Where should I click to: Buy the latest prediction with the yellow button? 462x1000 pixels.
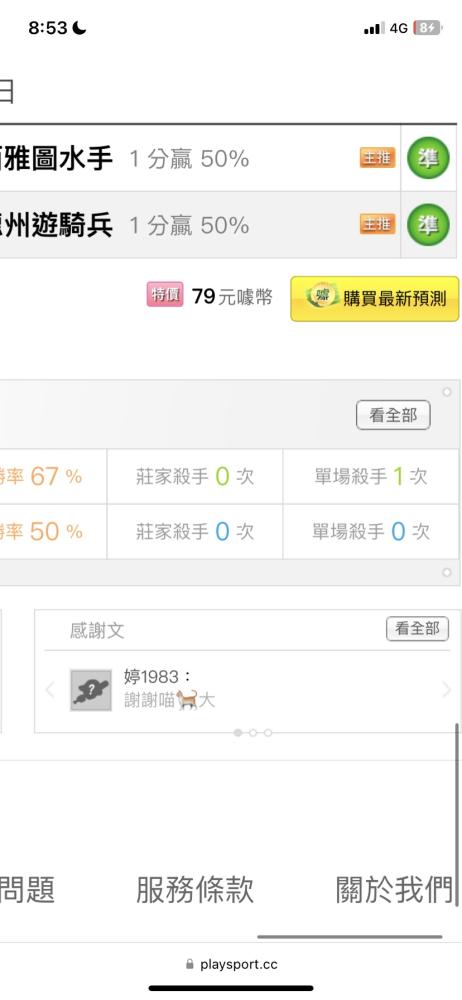coord(375,298)
